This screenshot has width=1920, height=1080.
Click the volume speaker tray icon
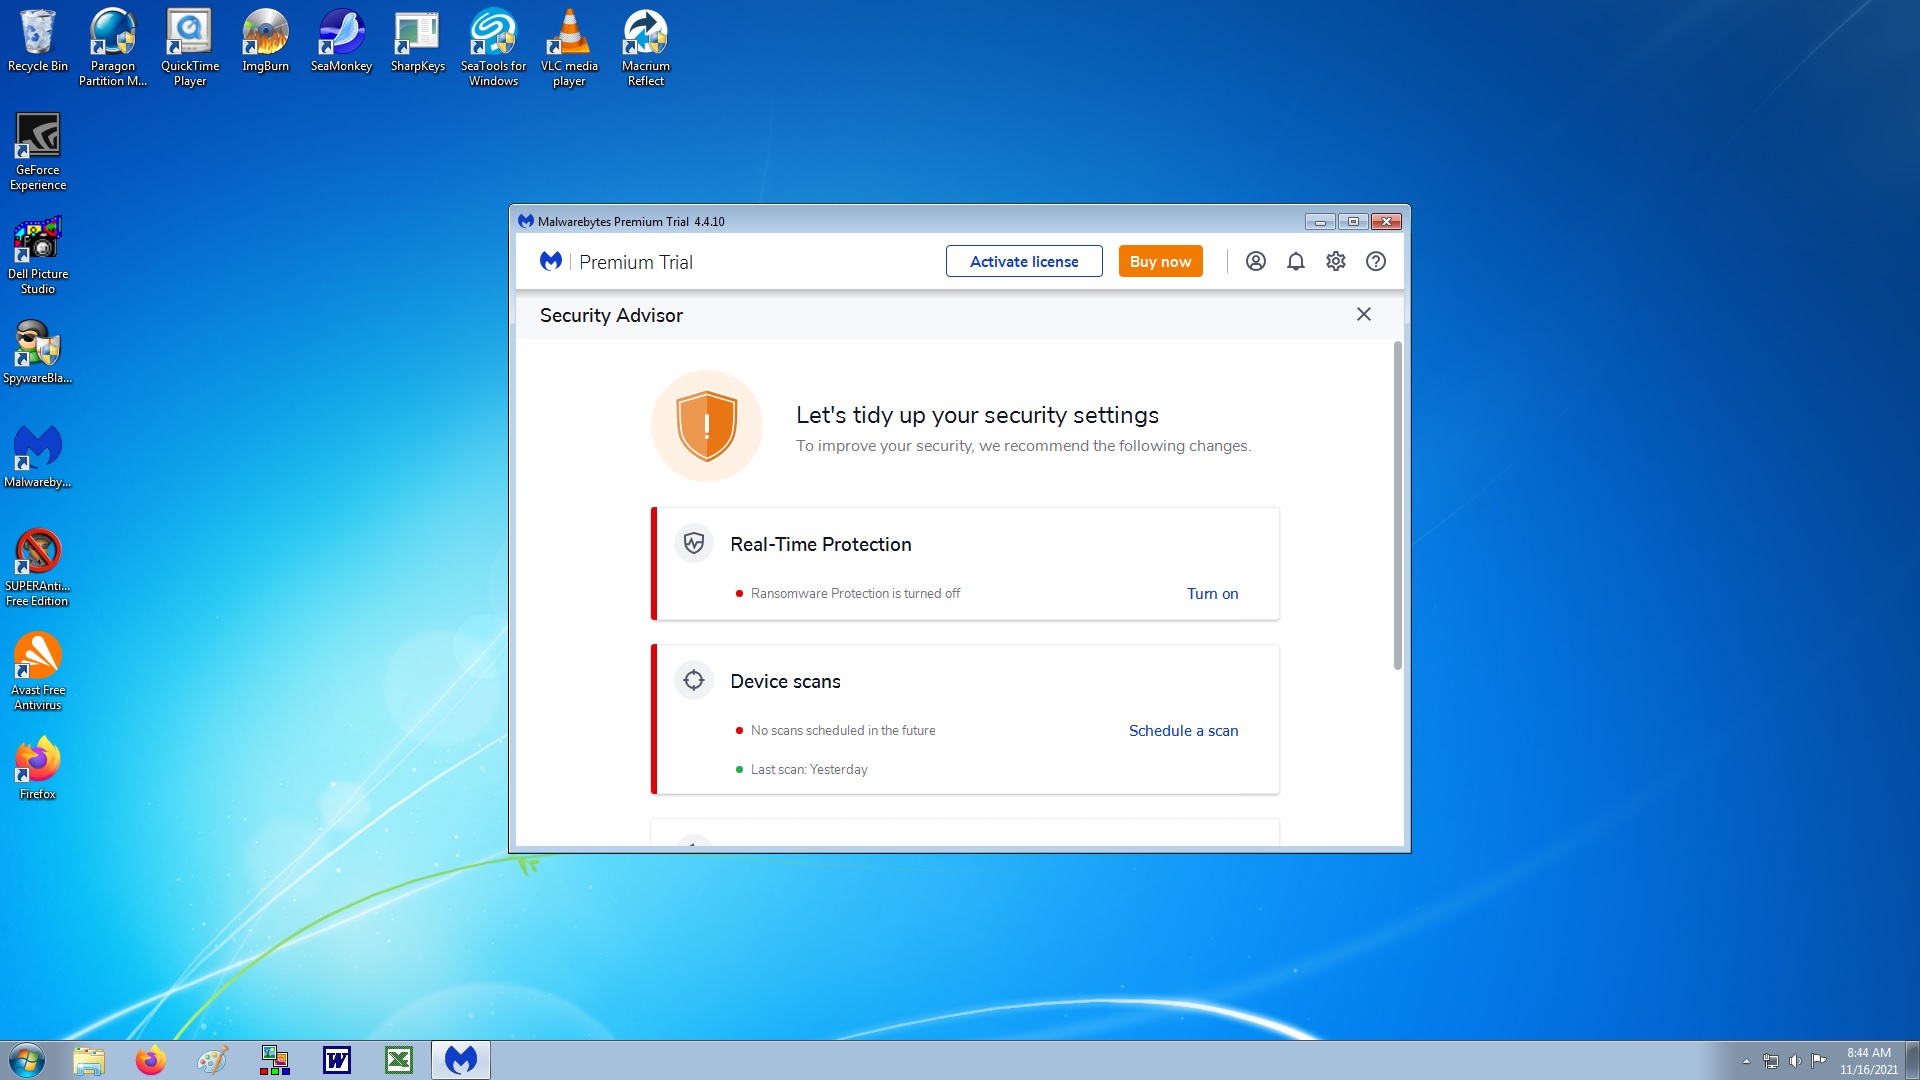pos(1795,1061)
